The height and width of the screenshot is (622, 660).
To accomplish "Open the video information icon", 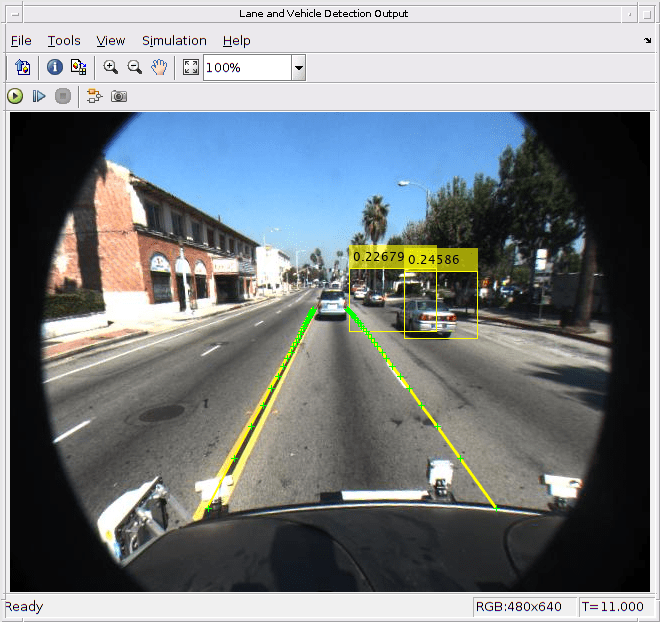I will tap(55, 67).
